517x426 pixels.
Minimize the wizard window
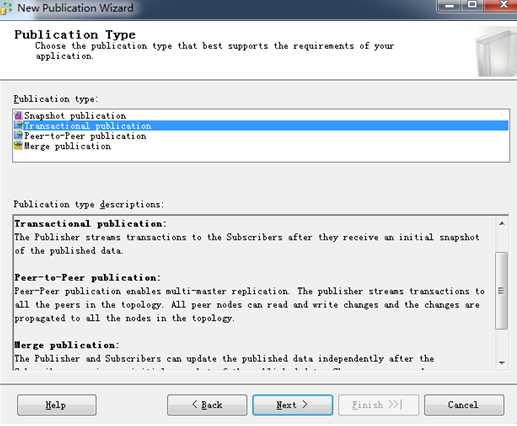(449, 6)
